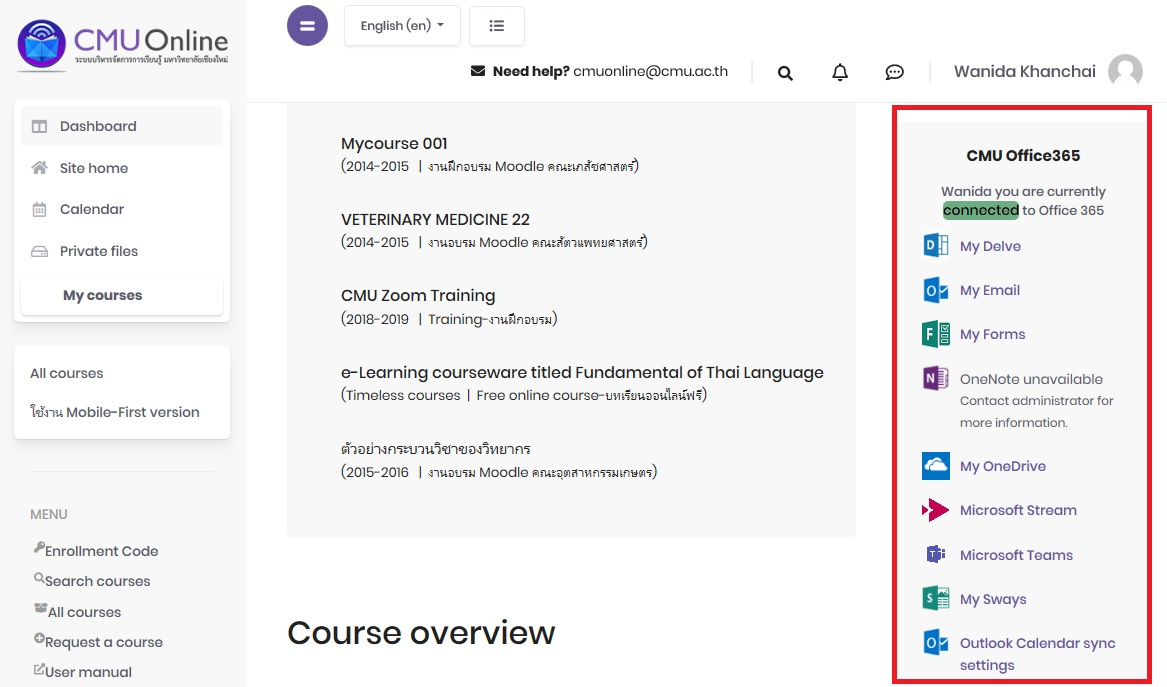
Task: Click the Private files drive icon
Action: click(x=39, y=252)
